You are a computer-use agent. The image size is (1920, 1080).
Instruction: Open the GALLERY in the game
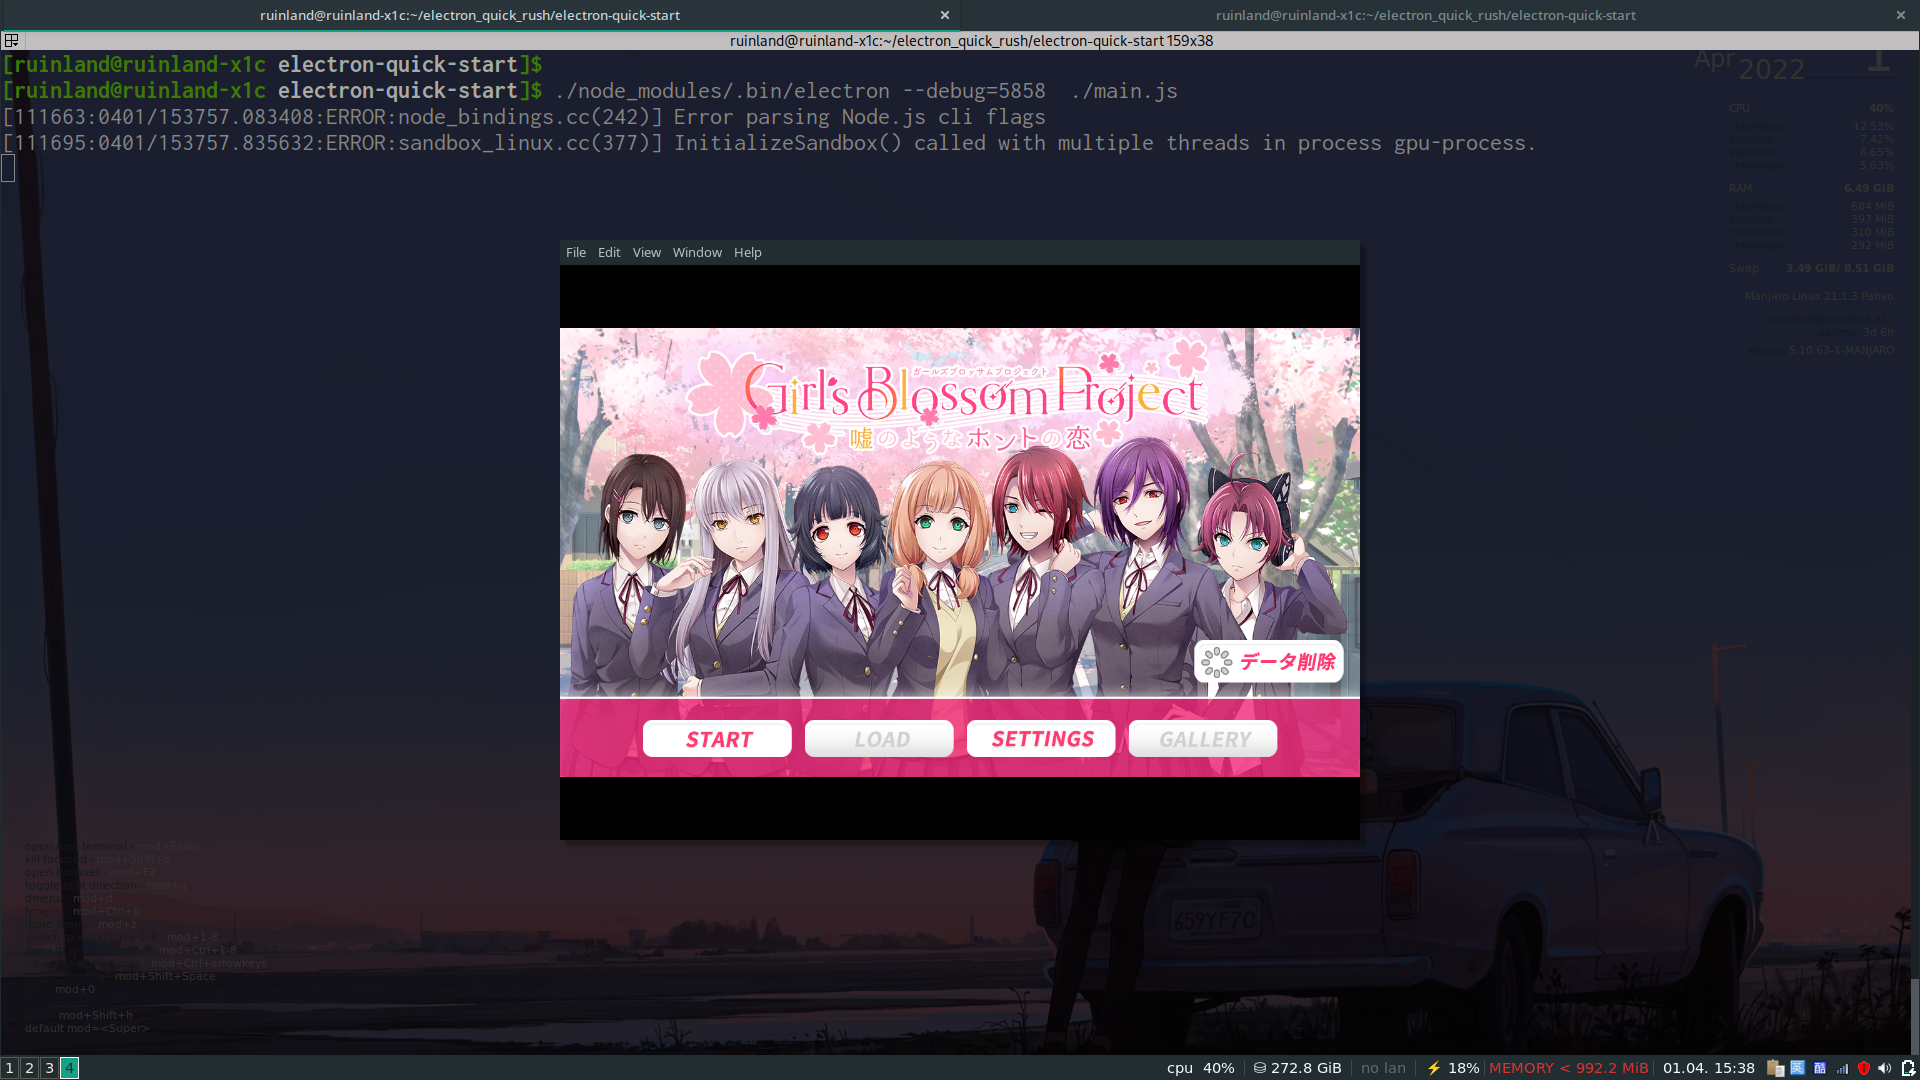pyautogui.click(x=1203, y=739)
